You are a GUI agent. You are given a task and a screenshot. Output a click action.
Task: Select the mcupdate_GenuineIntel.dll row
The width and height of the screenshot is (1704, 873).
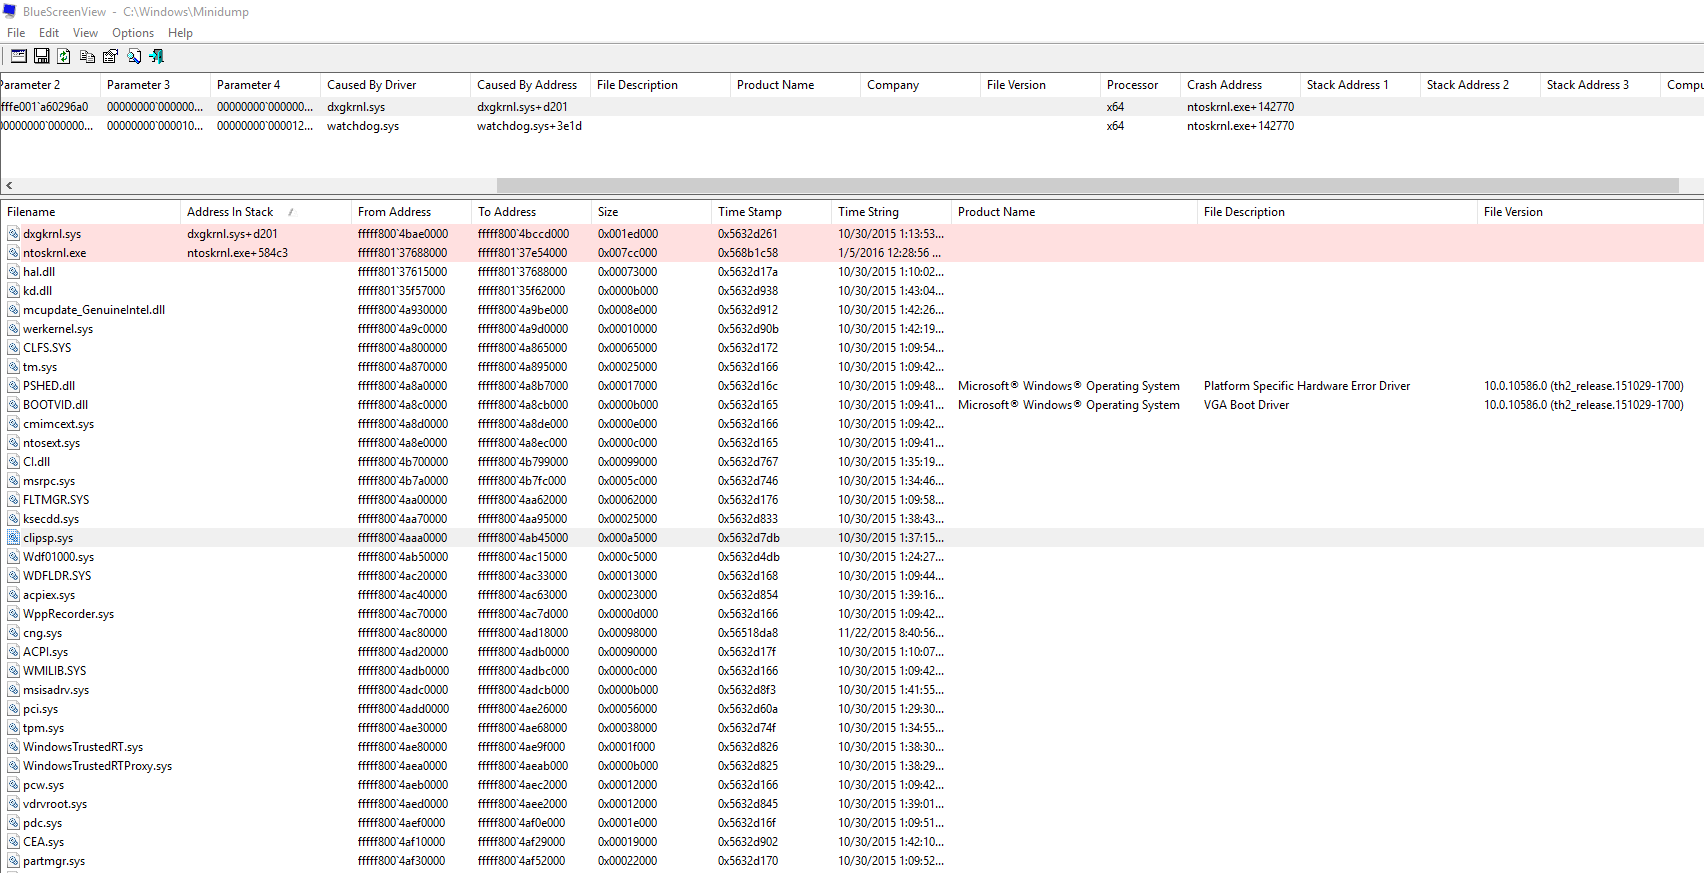(x=852, y=310)
